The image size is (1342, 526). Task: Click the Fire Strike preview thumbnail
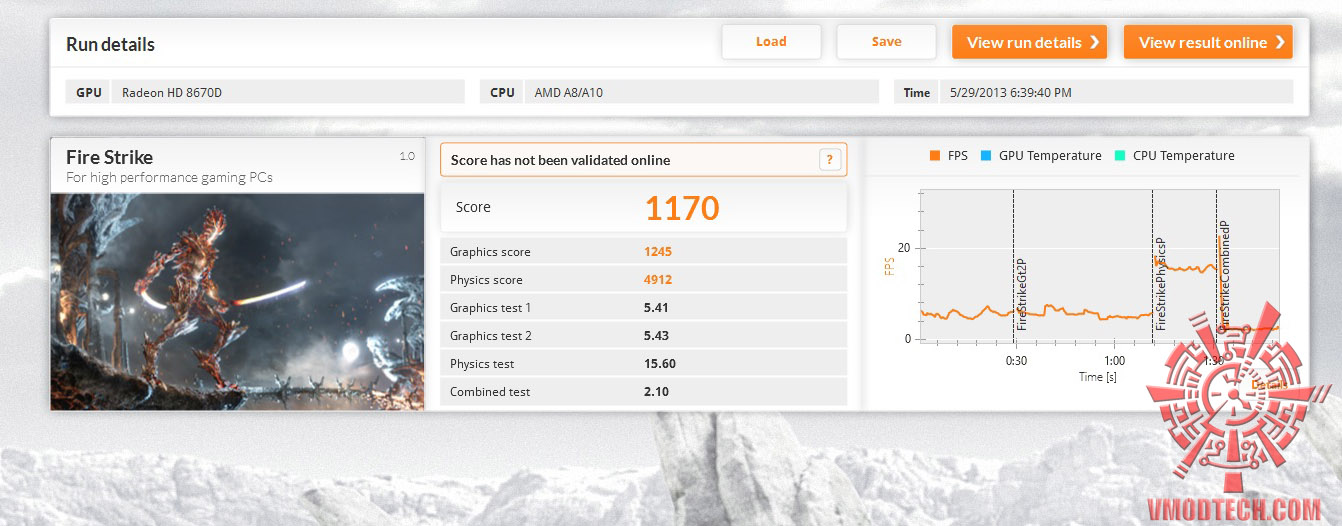[238, 301]
